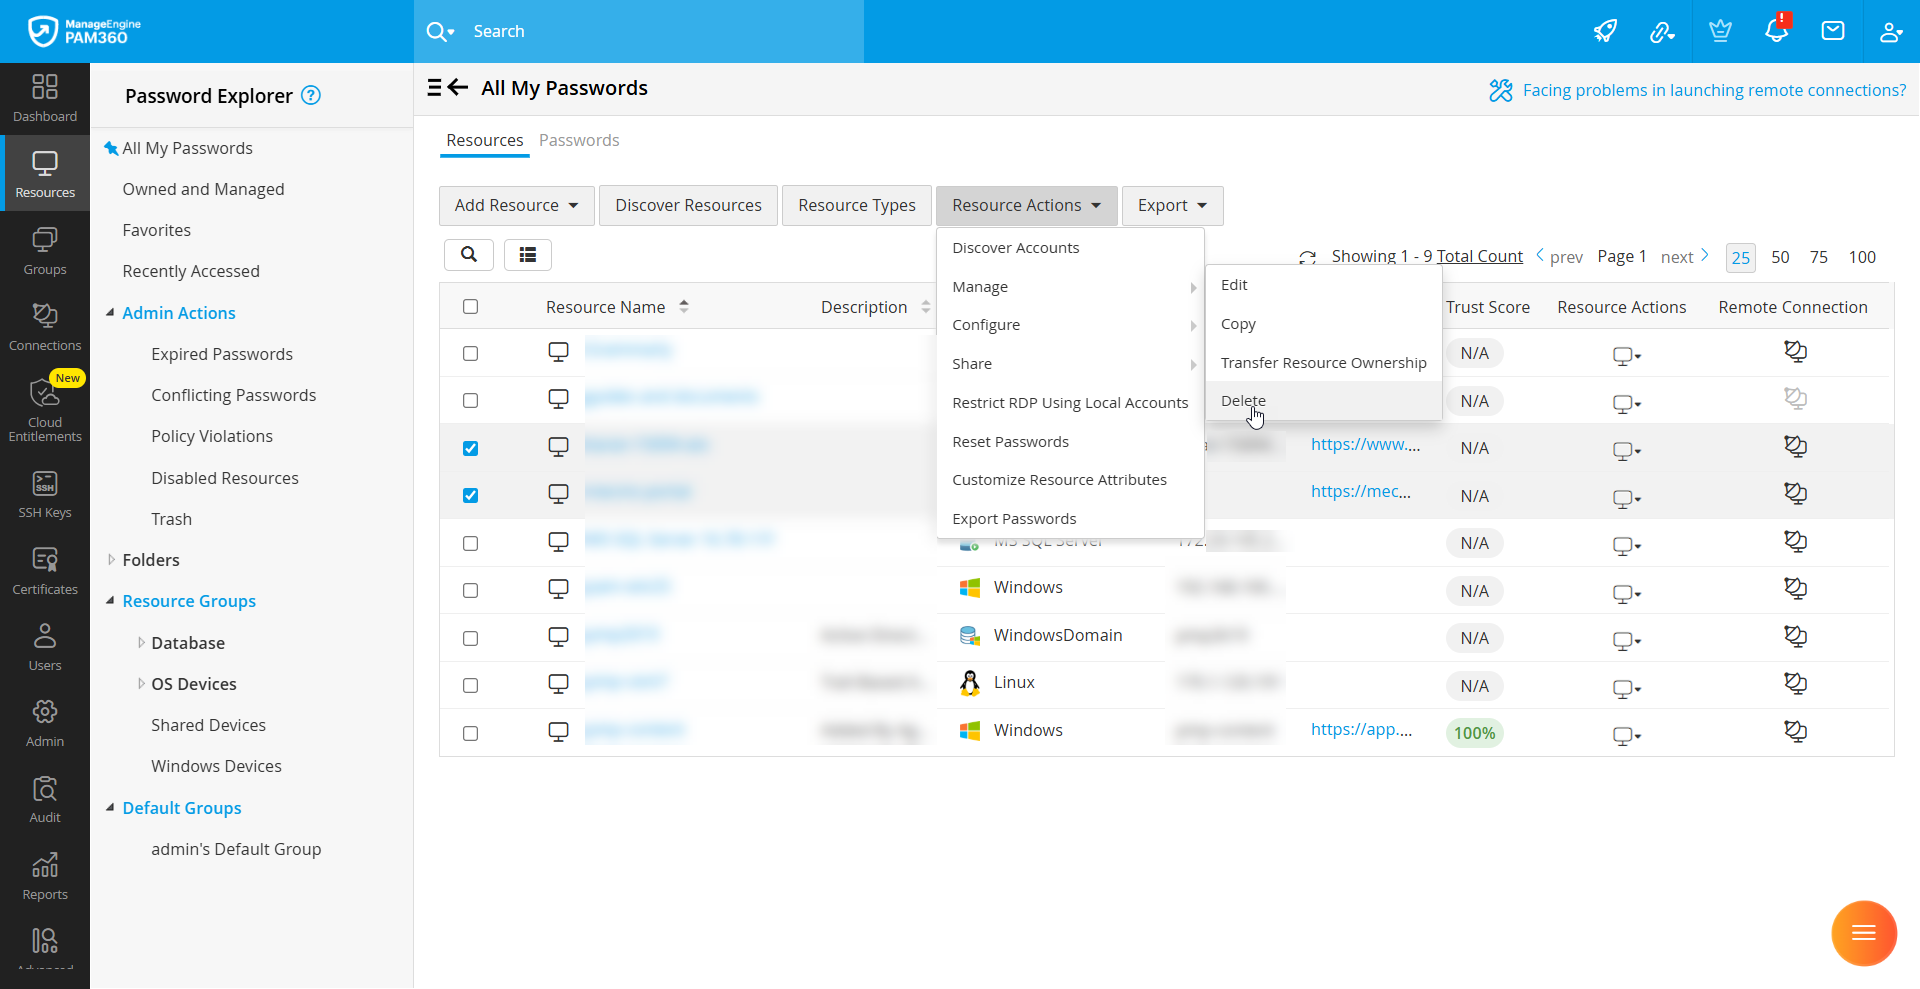
Task: Click the column chooser list icon
Action: click(x=528, y=255)
